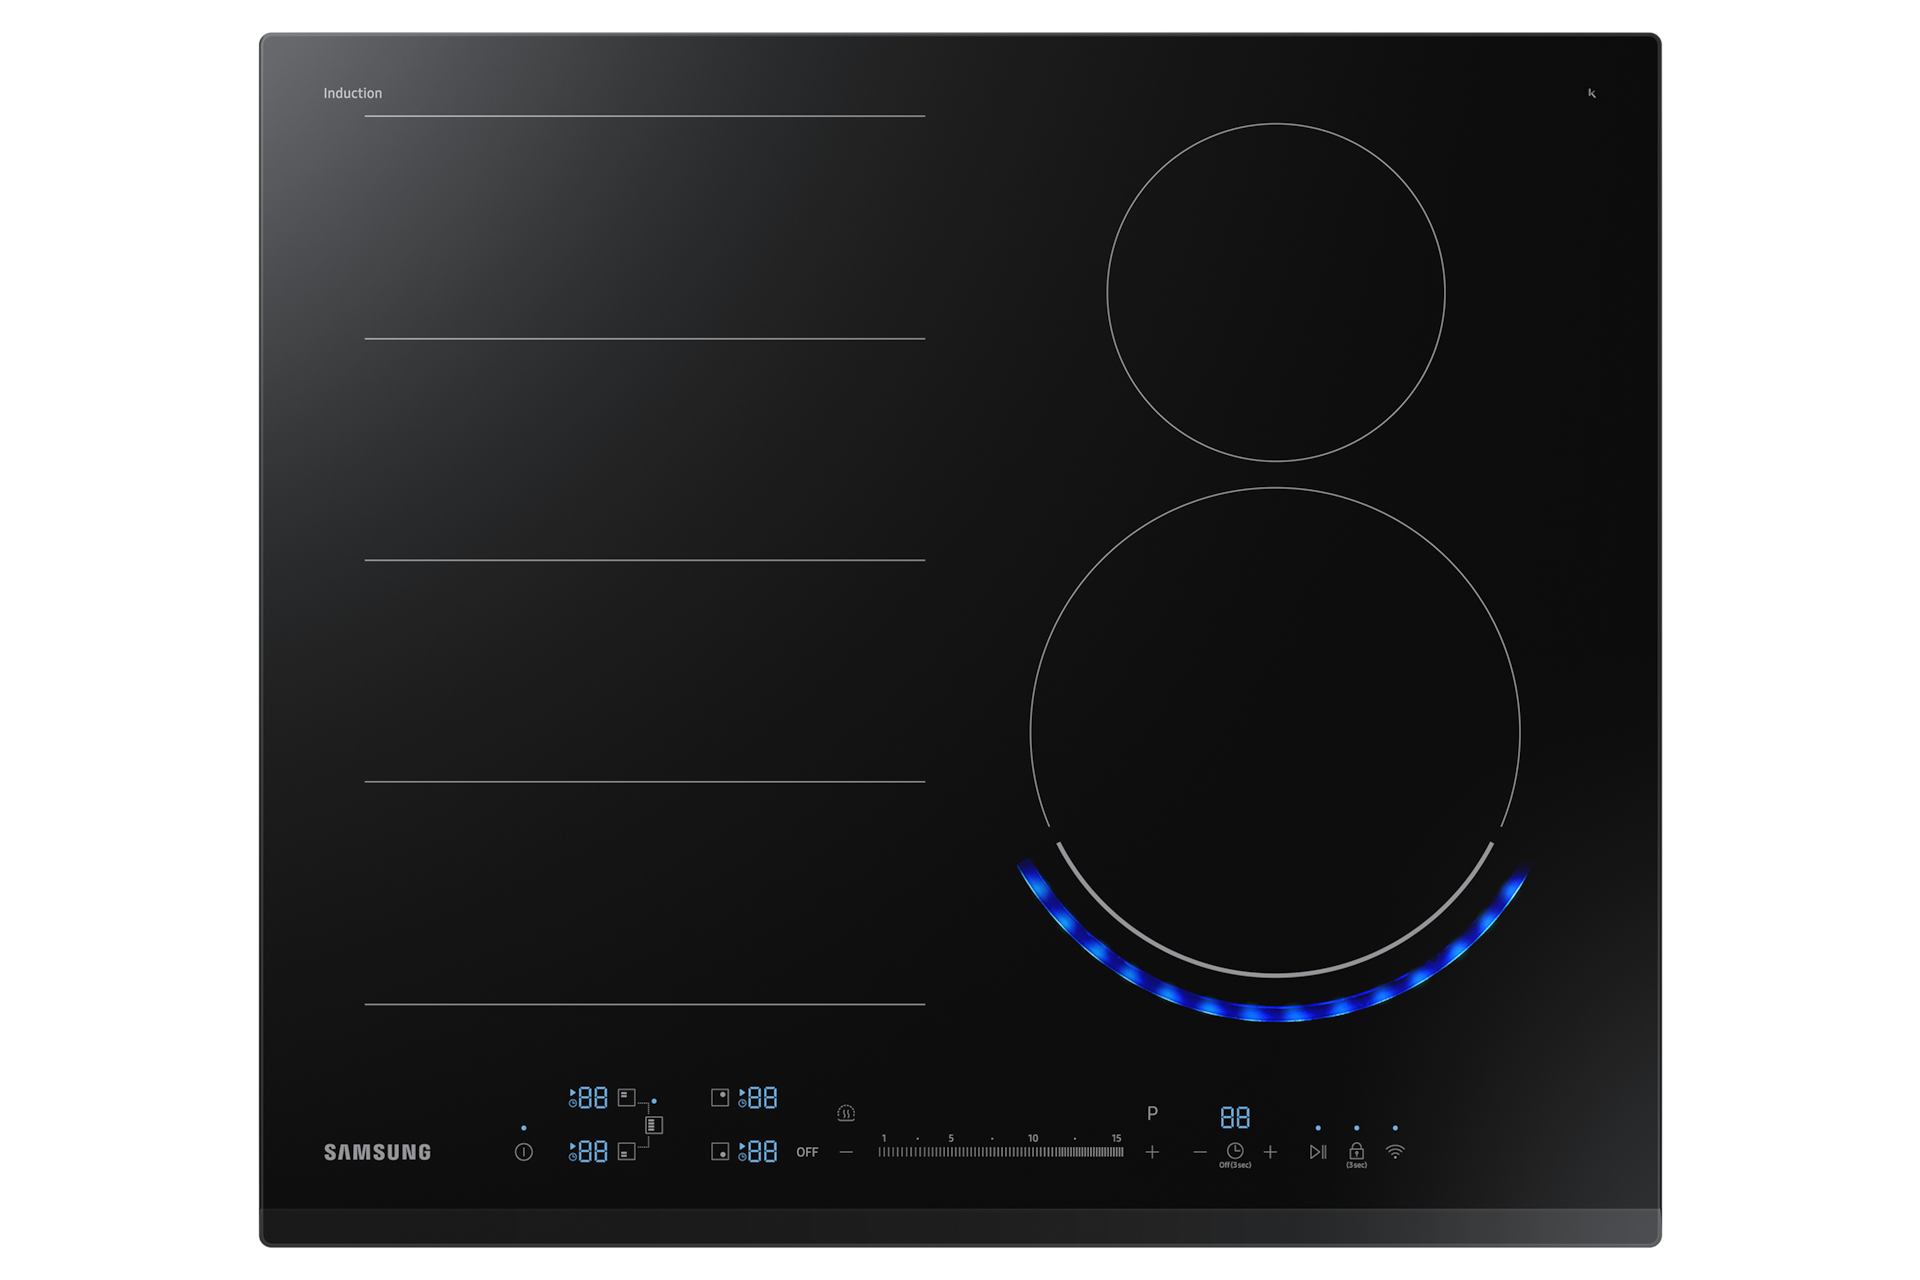1920x1280 pixels.
Task: Select the front-right burner zone icon
Action: click(719, 1152)
